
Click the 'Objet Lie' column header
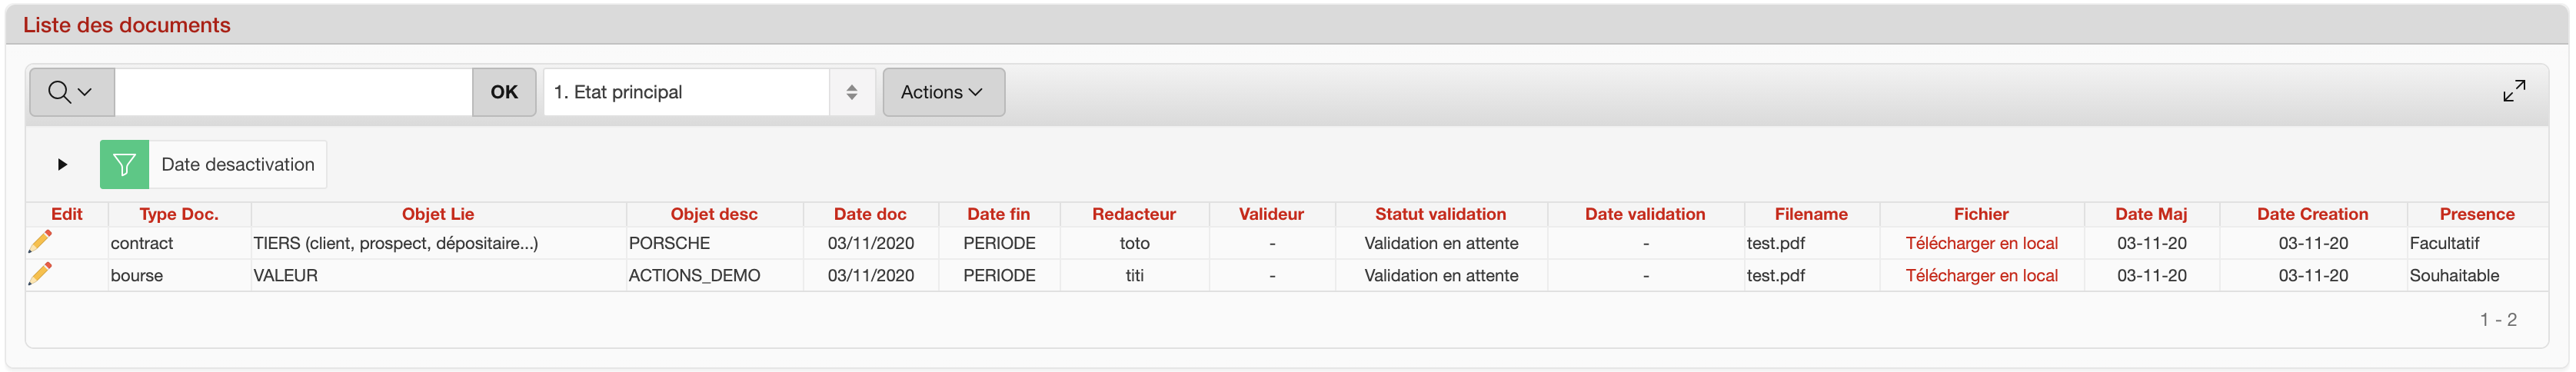pos(437,214)
